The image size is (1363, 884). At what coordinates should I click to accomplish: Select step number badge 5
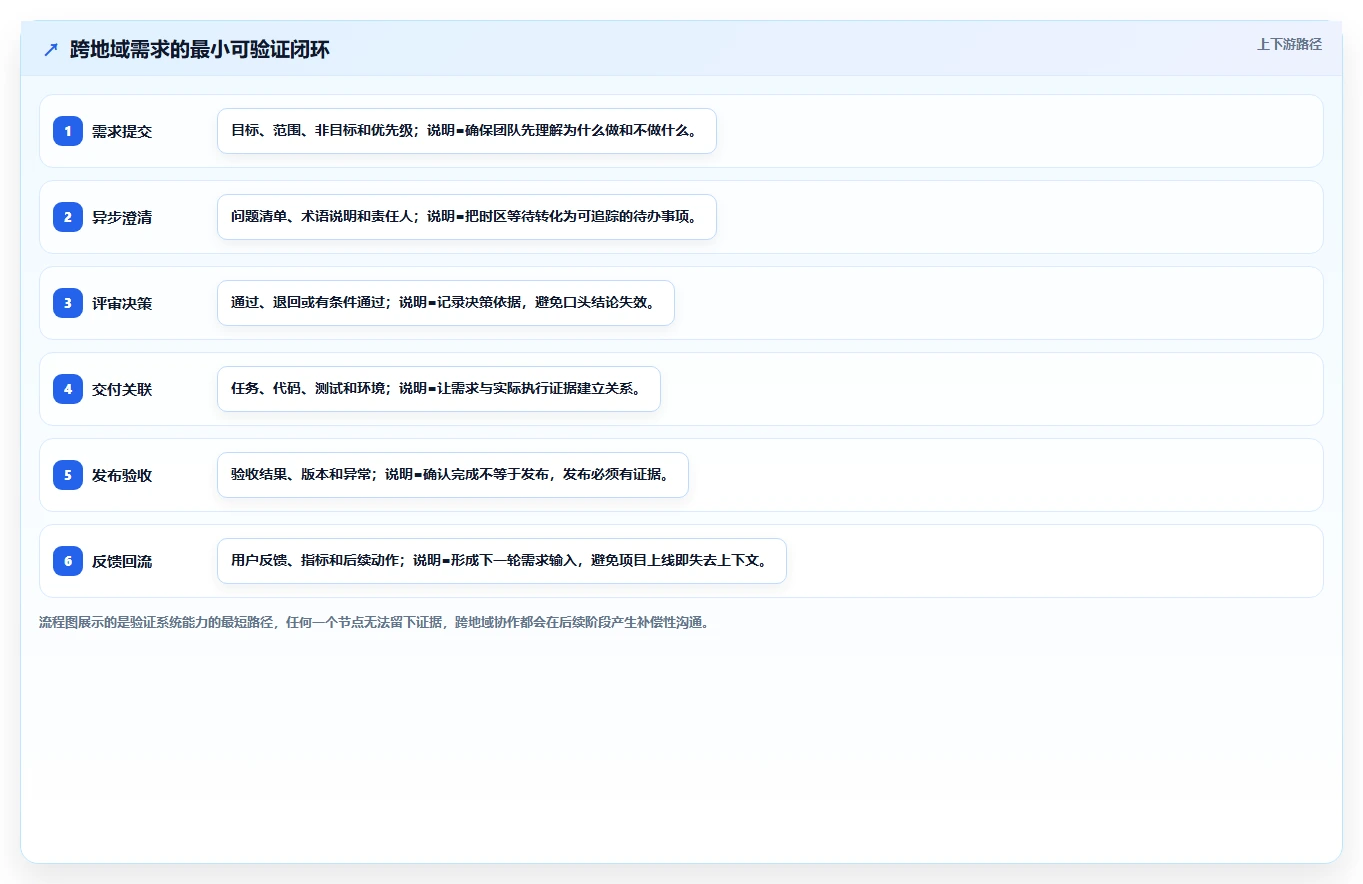point(68,475)
